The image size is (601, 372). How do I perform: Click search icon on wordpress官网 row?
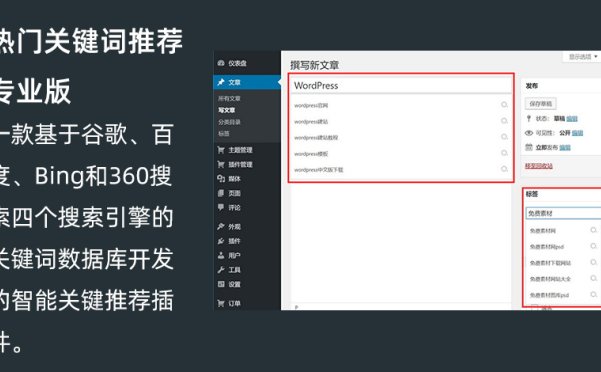[504, 105]
